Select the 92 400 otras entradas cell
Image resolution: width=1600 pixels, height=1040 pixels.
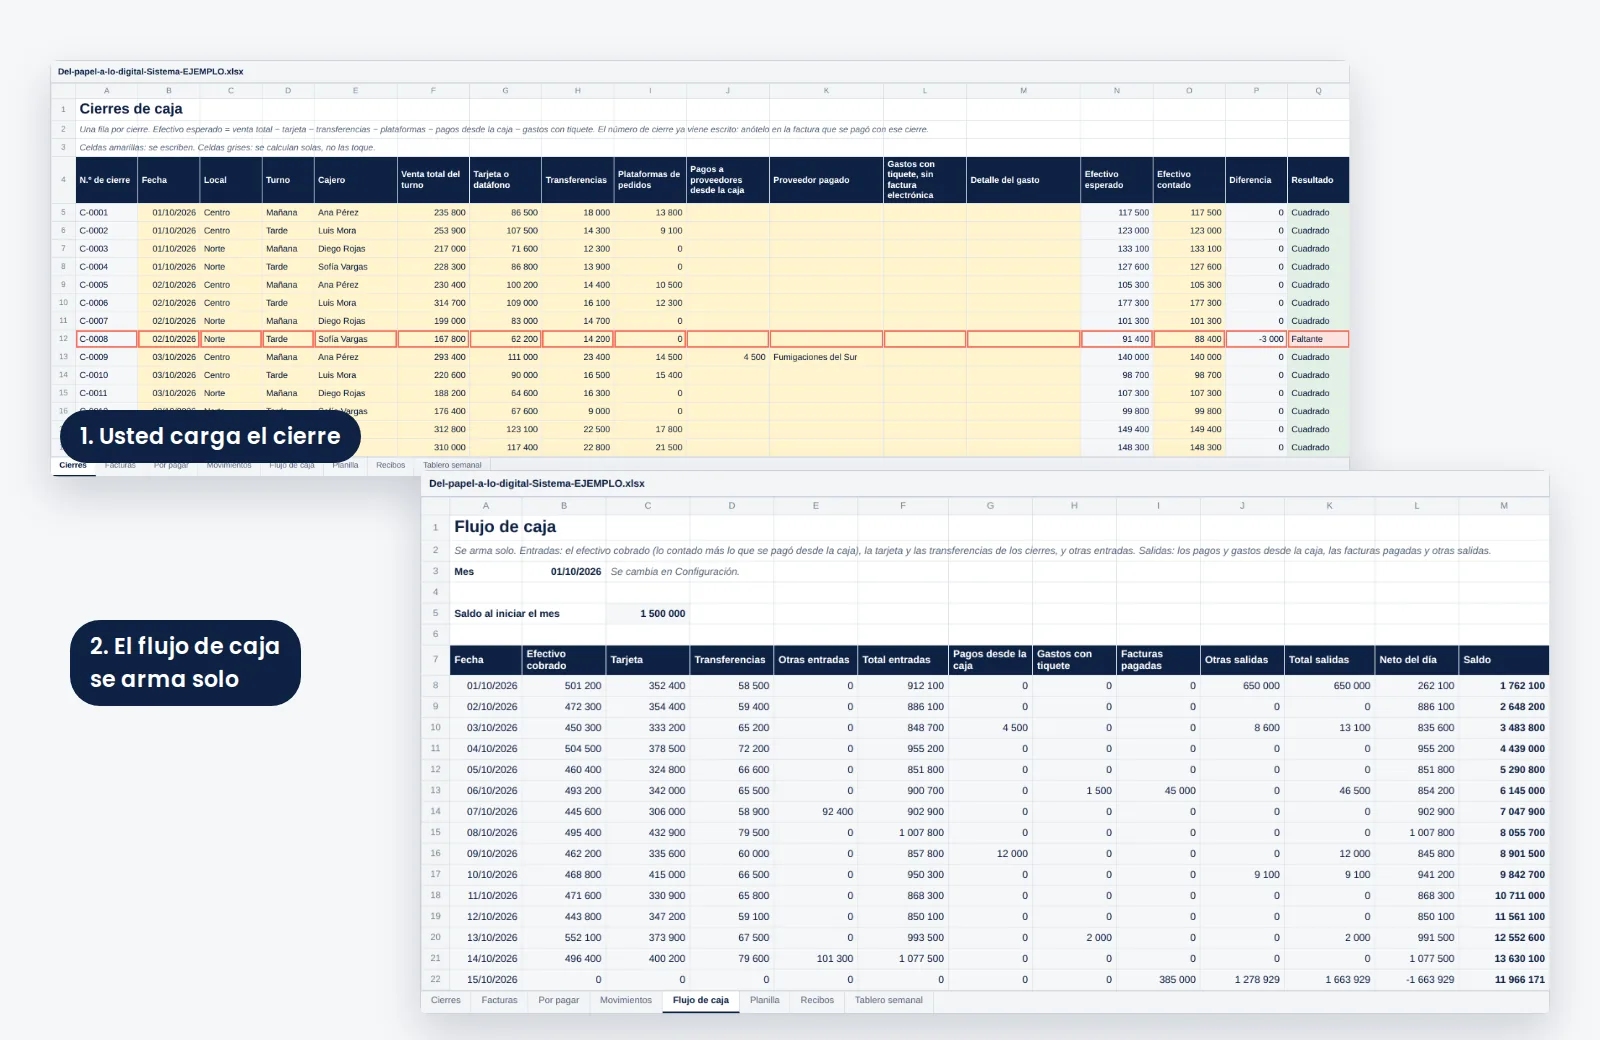click(816, 812)
